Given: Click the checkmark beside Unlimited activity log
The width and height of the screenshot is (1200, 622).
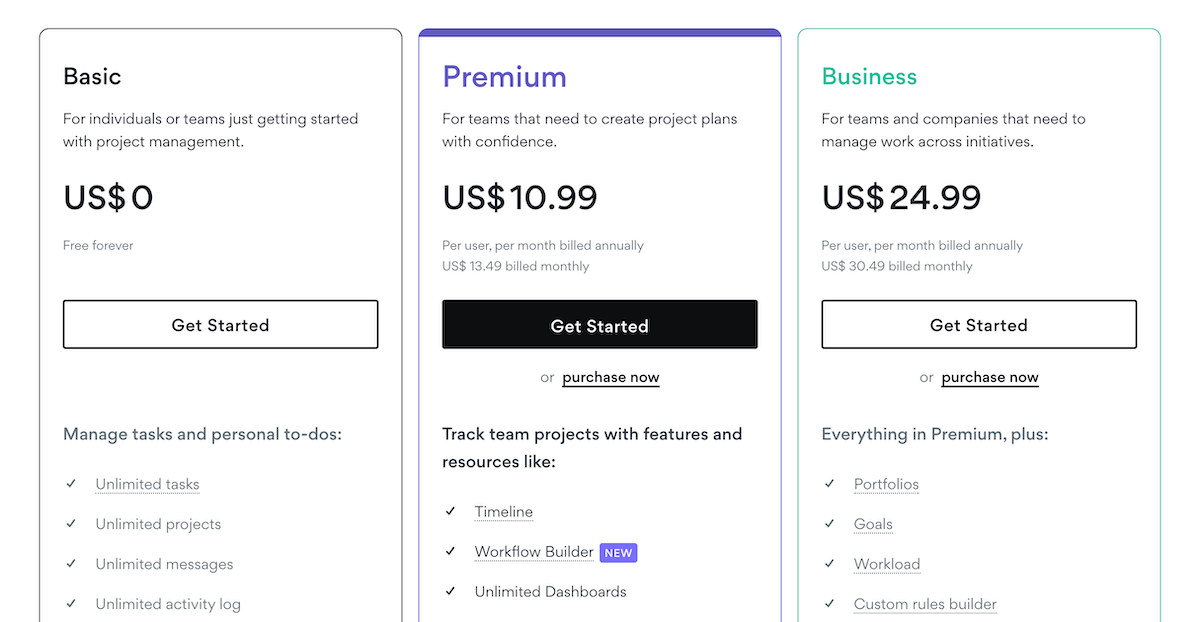Looking at the screenshot, I should click(71, 604).
